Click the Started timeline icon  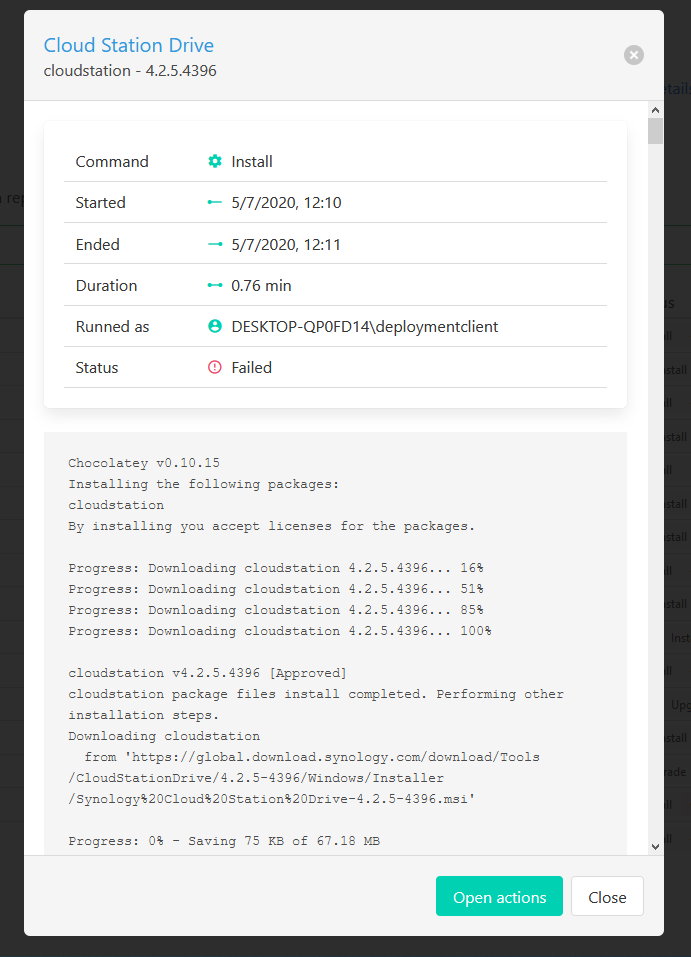215,202
